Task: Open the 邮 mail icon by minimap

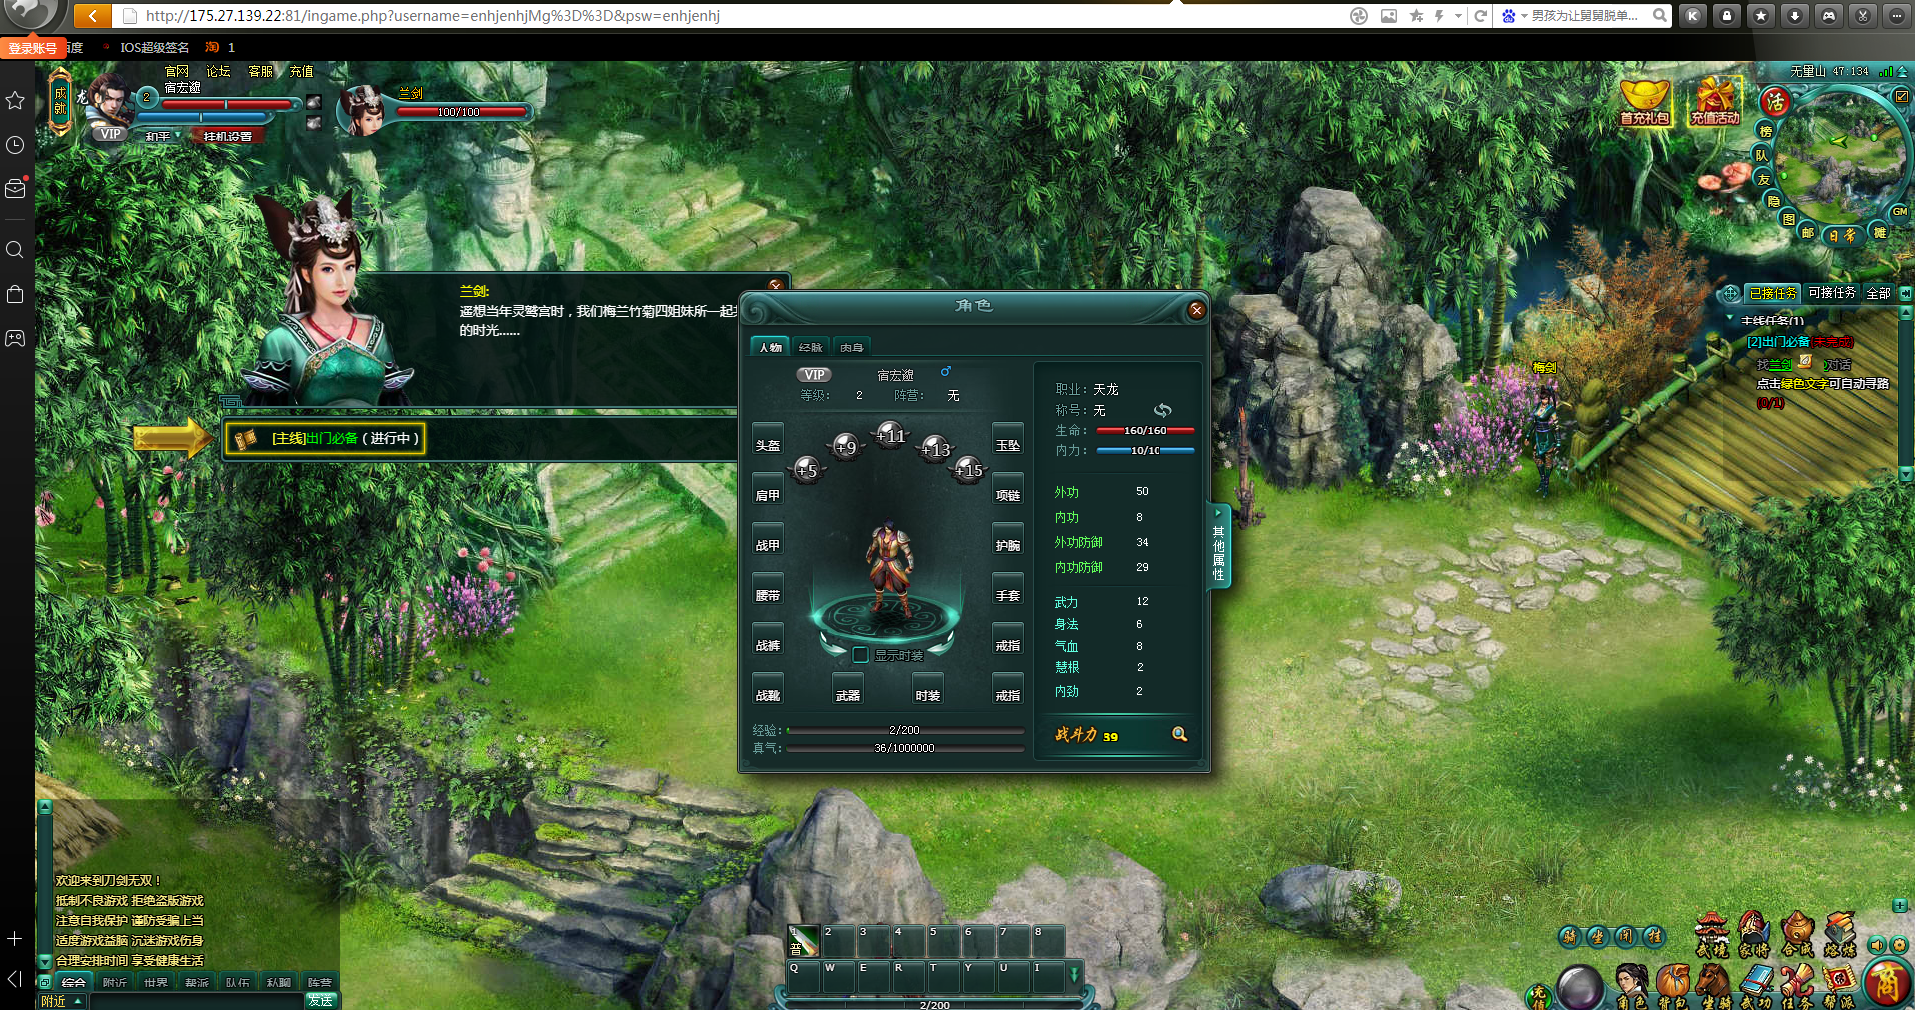Action: (1807, 232)
